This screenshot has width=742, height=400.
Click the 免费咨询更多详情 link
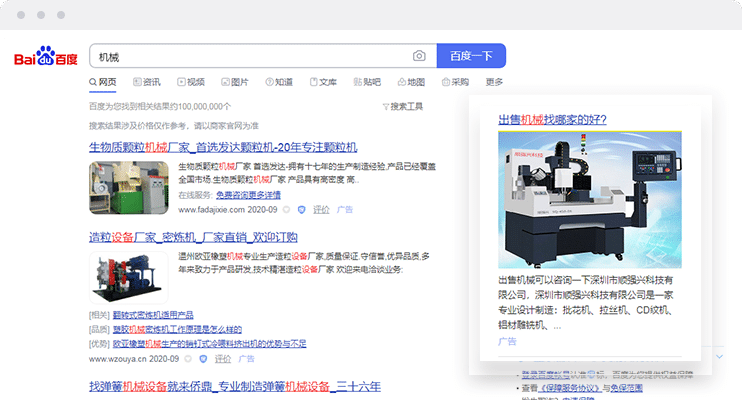[x=249, y=195]
